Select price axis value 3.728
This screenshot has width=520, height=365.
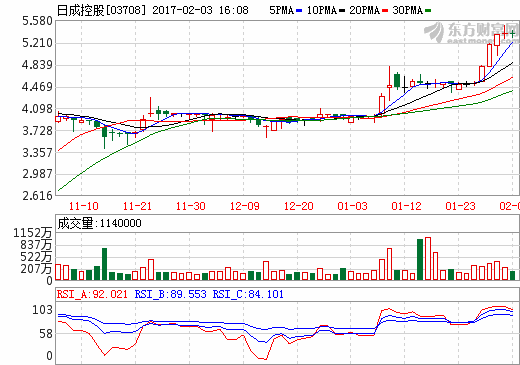click(x=37, y=131)
